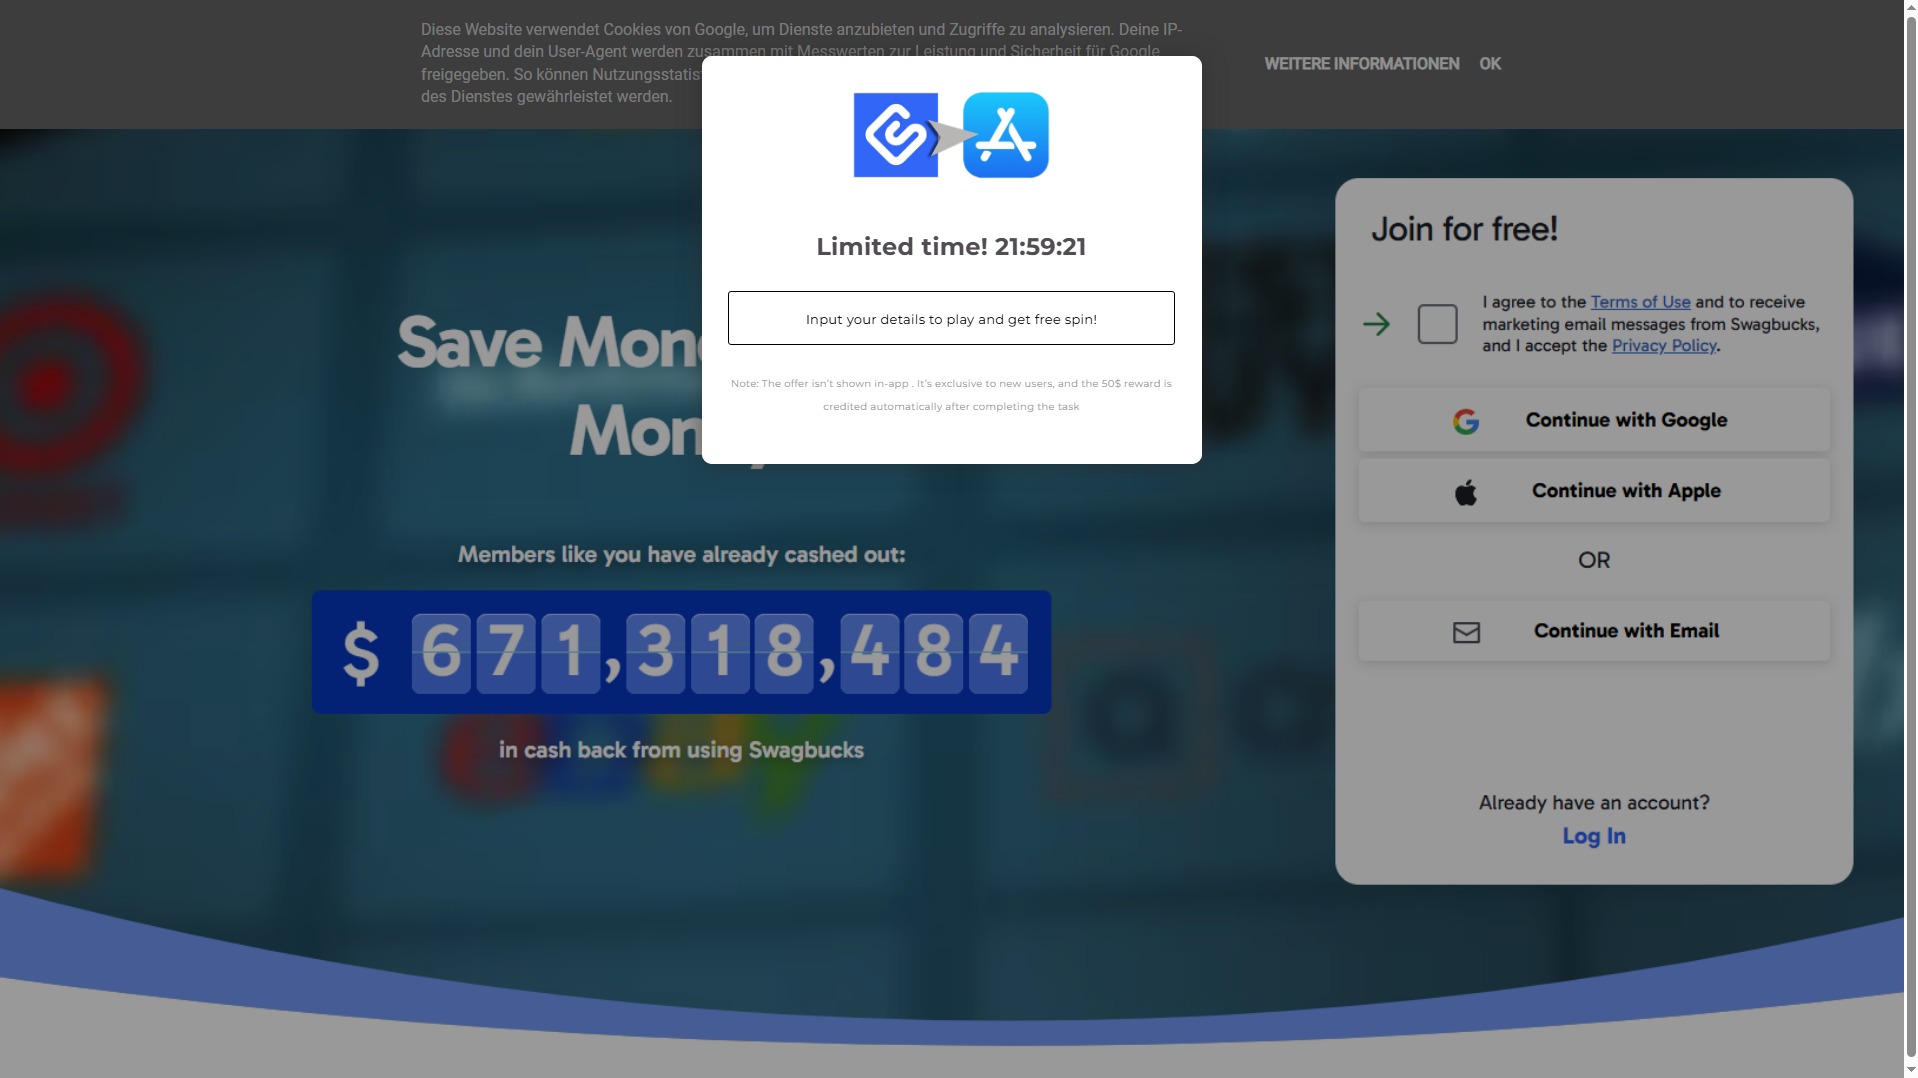Click the 'Limited time!' countdown text
The height and width of the screenshot is (1078, 1918).
coord(951,247)
